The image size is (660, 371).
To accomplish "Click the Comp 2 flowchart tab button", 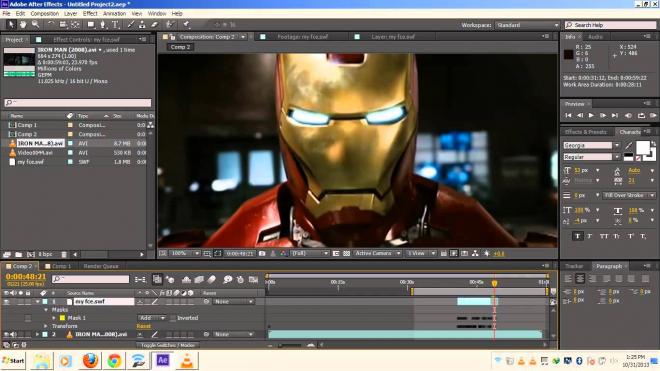I will click(x=180, y=47).
